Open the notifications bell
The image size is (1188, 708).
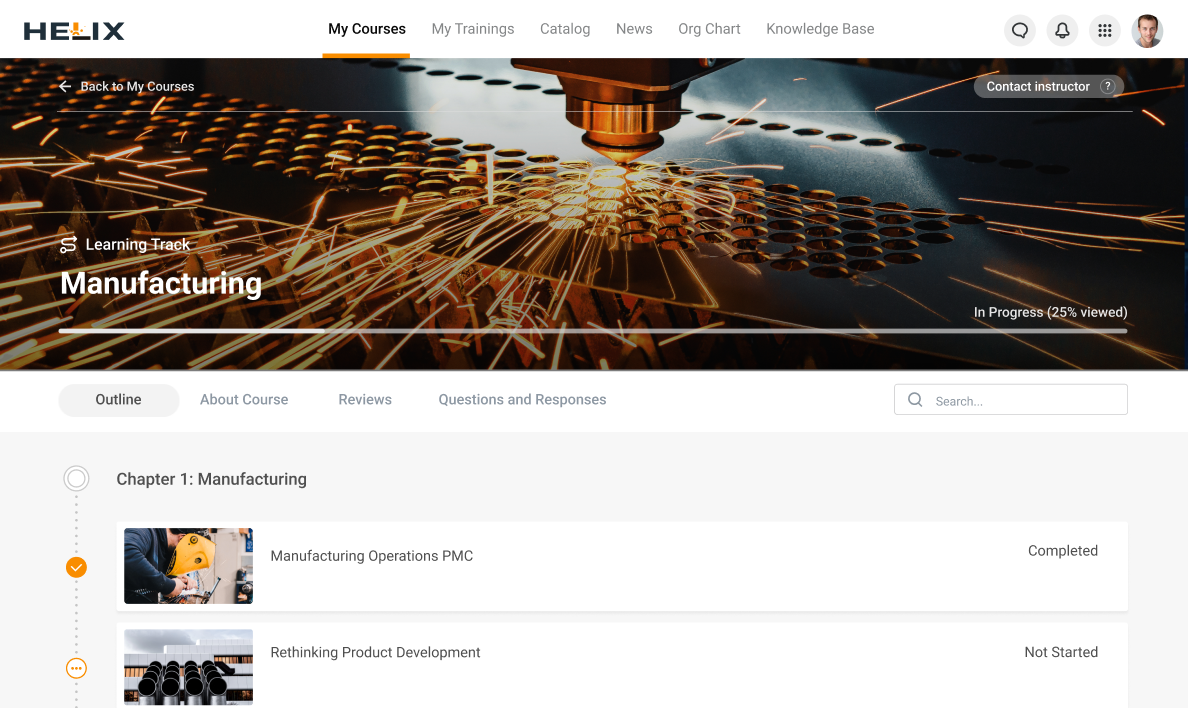coord(1062,30)
